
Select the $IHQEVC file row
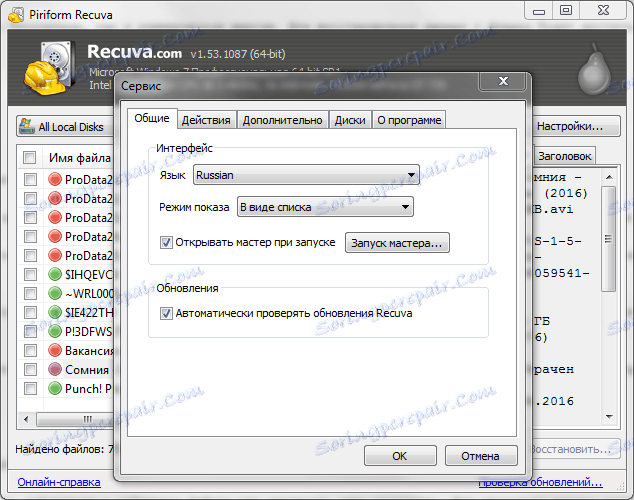tap(66, 274)
